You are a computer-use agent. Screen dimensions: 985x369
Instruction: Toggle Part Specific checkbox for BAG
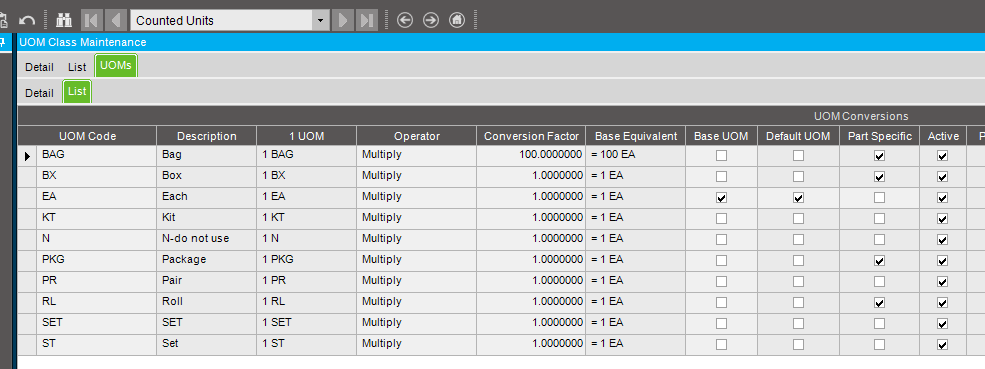click(x=879, y=156)
